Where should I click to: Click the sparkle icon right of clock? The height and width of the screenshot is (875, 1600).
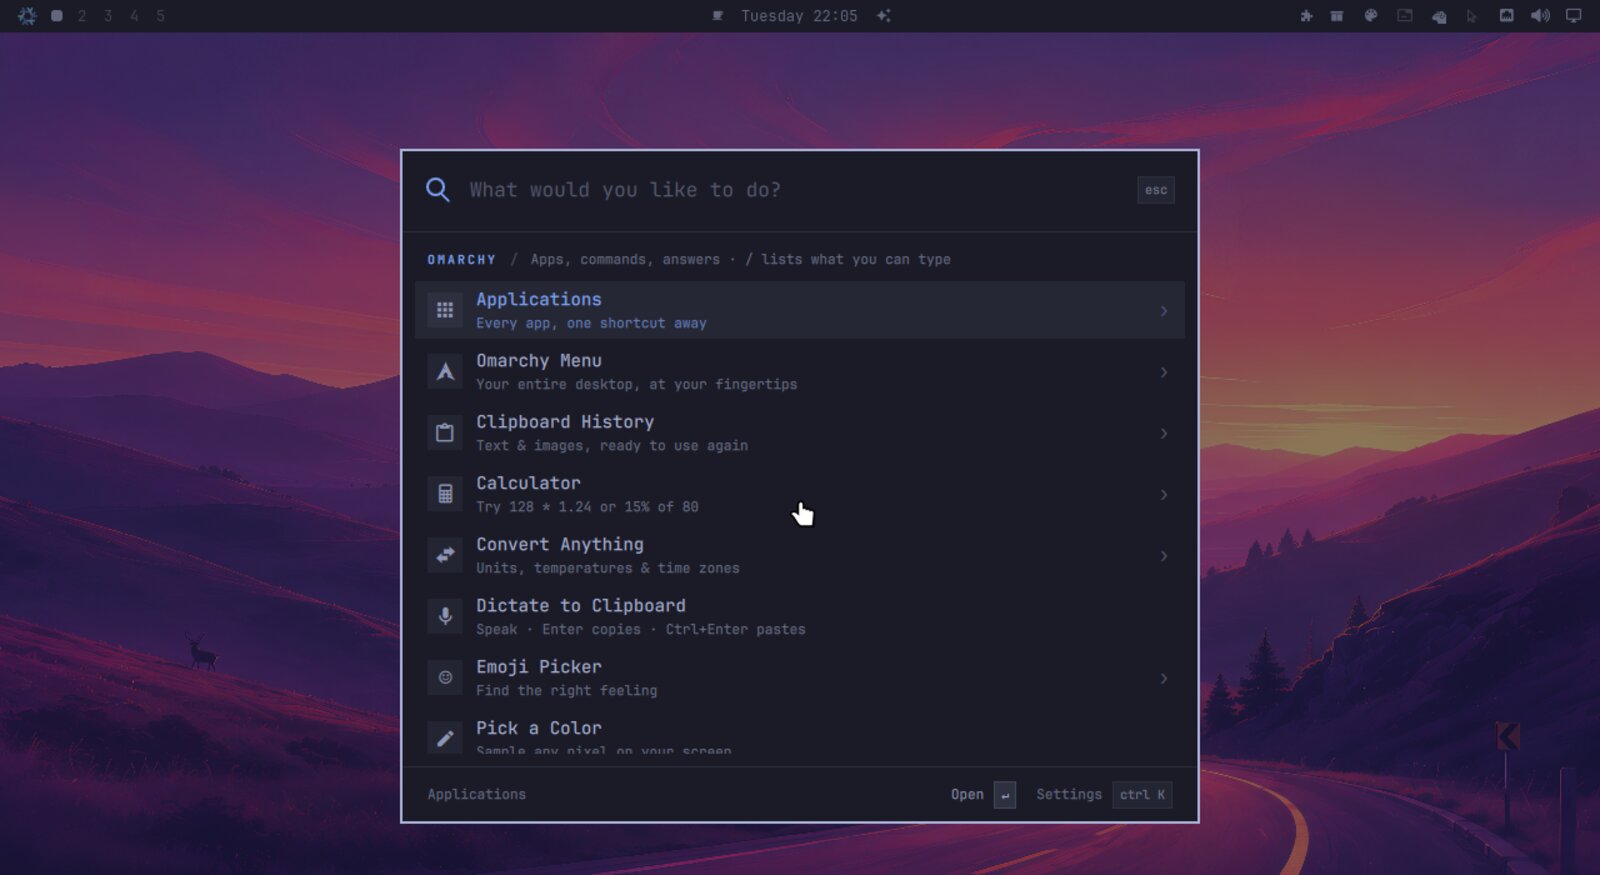[883, 16]
